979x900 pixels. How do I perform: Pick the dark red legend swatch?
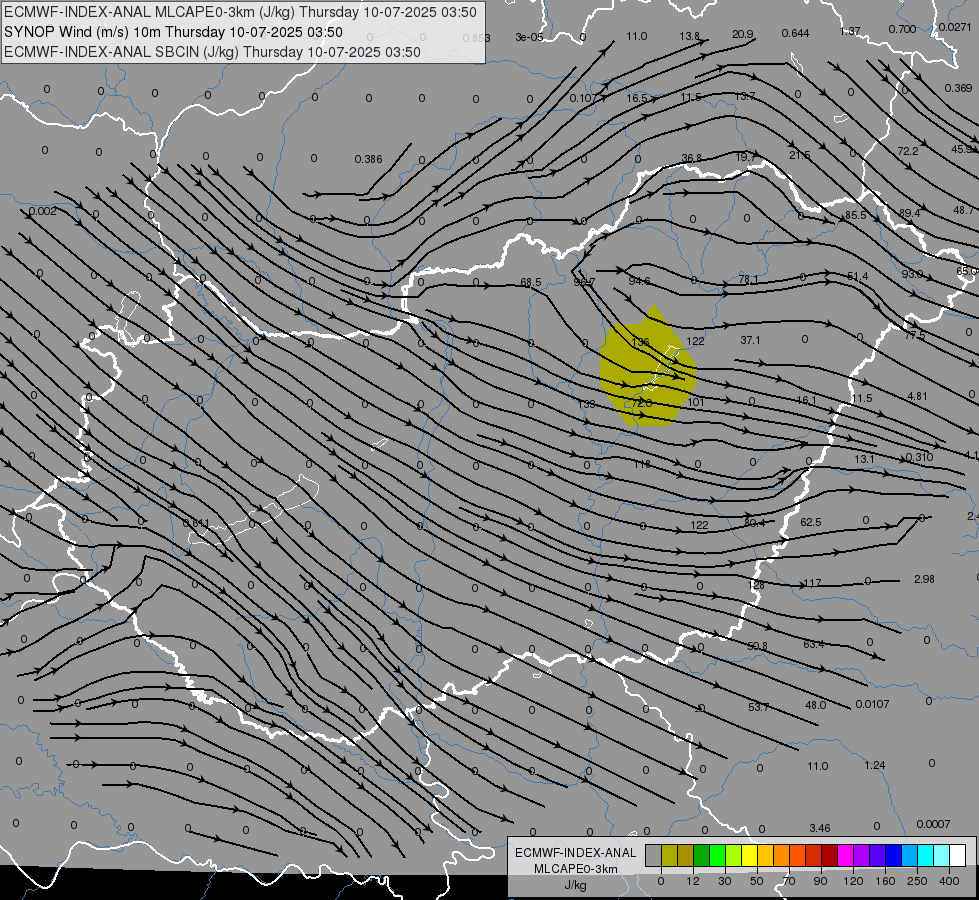coord(829,856)
